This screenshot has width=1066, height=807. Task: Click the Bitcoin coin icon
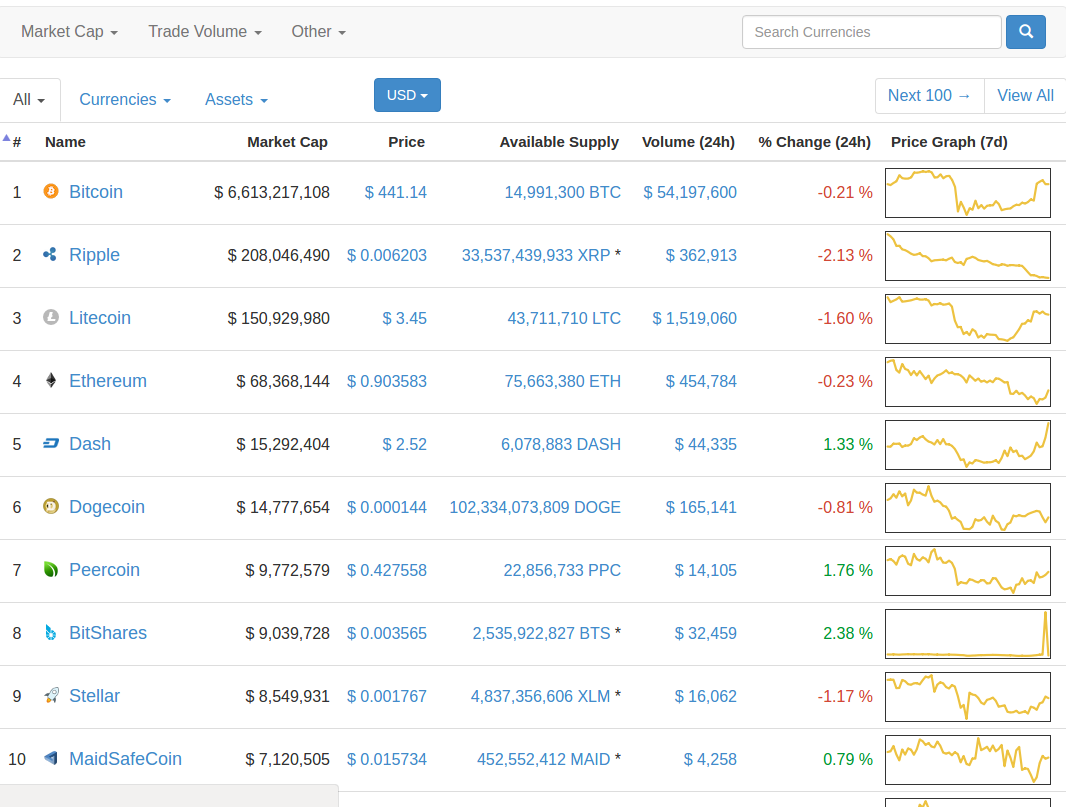pos(51,191)
